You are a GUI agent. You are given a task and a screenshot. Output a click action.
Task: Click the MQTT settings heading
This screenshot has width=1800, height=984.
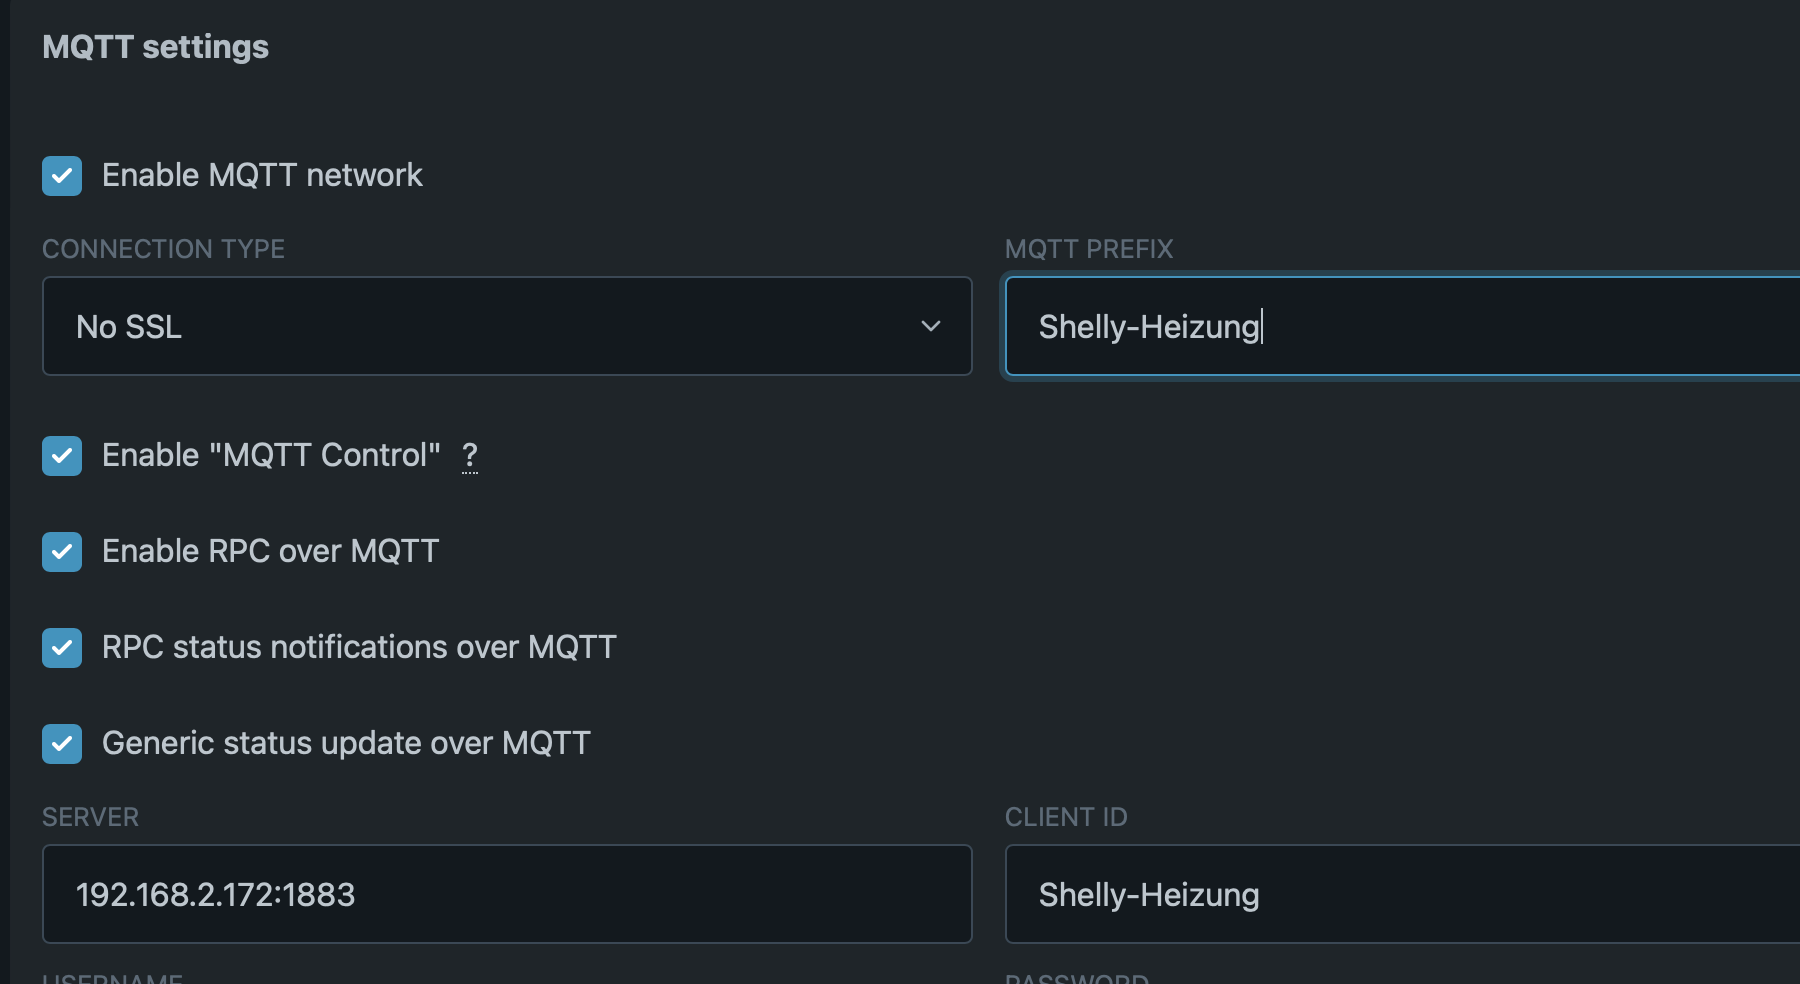[x=156, y=47]
